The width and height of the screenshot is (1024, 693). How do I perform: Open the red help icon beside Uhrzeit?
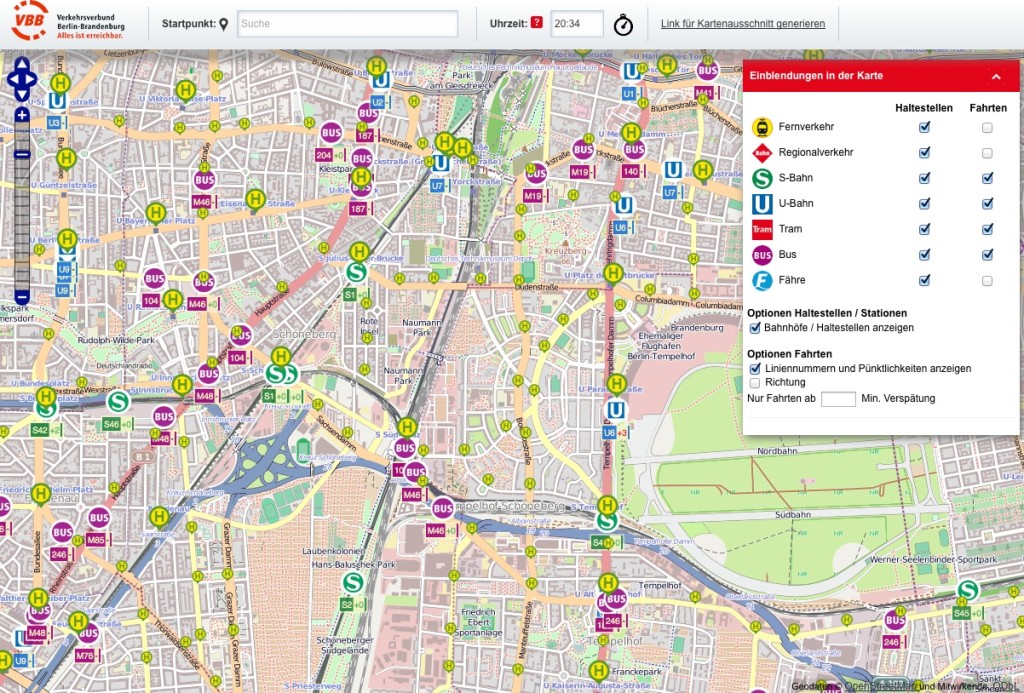[x=537, y=22]
